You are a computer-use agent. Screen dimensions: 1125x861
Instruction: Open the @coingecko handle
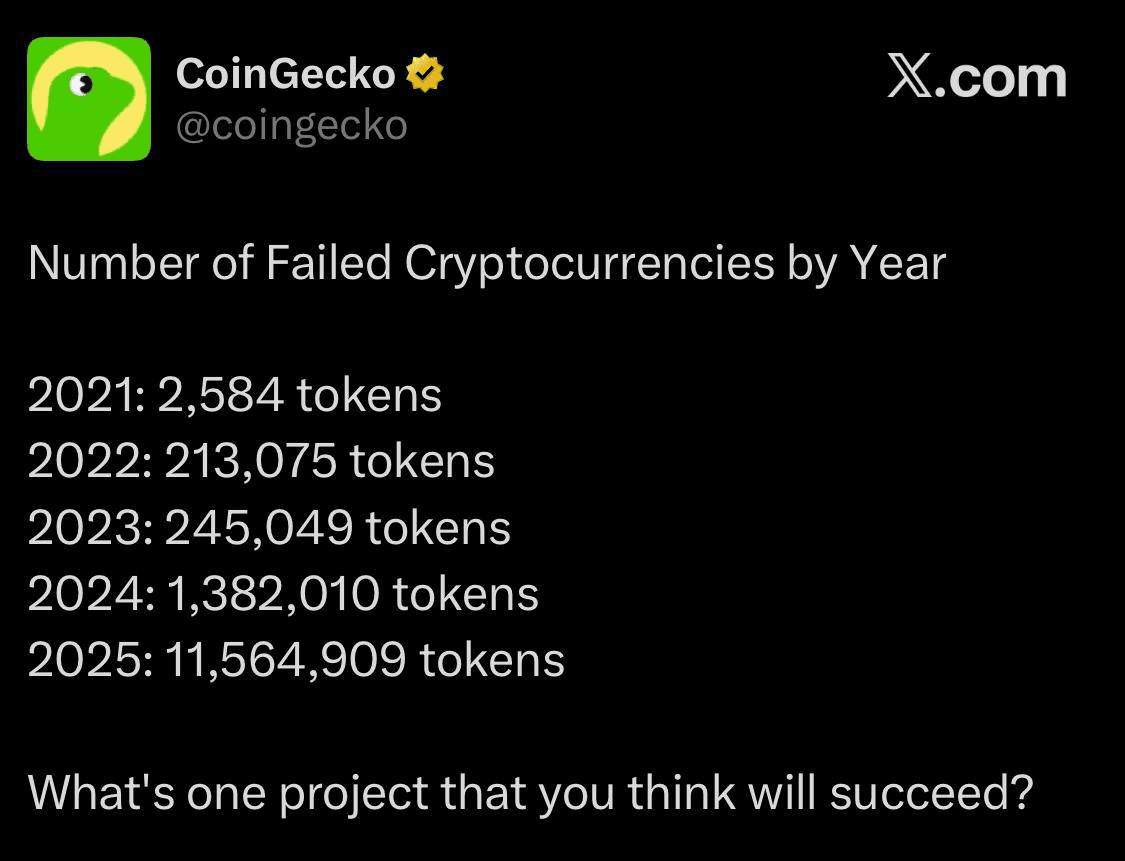pos(292,126)
